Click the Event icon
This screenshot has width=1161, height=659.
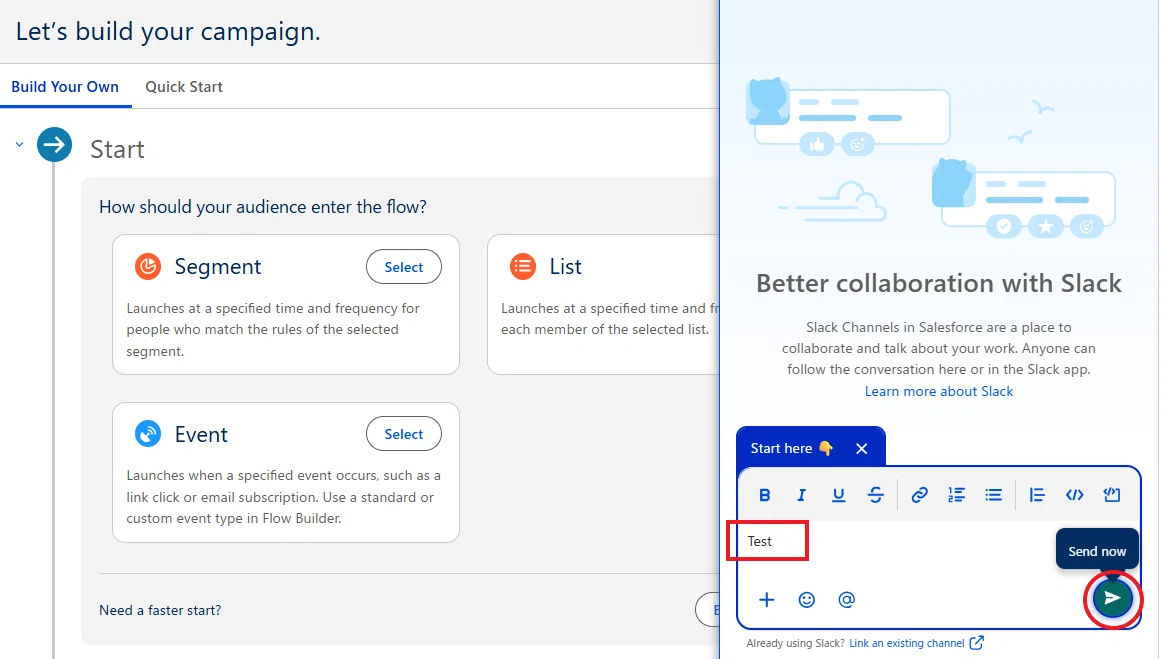pyautogui.click(x=148, y=434)
